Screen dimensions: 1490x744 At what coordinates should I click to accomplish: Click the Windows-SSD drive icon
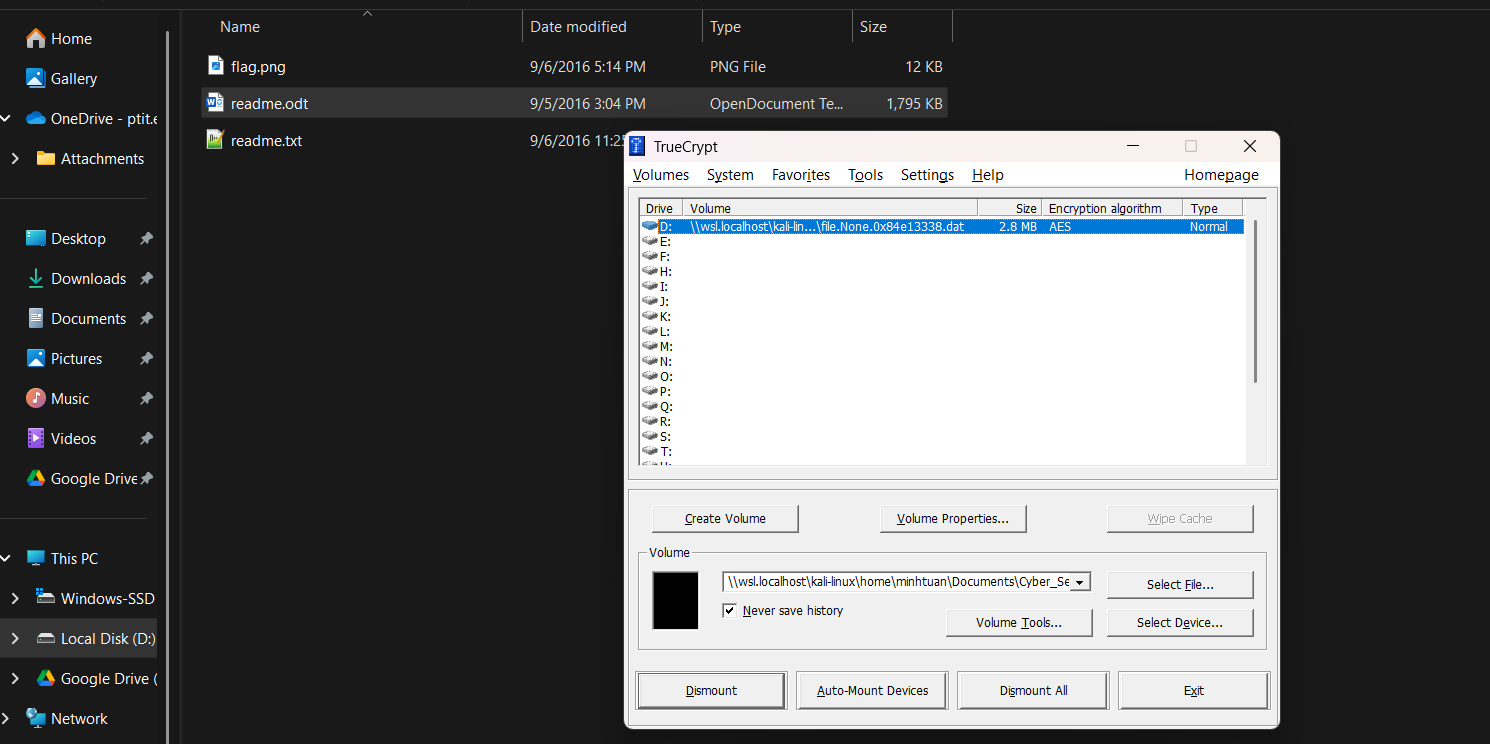(45, 598)
